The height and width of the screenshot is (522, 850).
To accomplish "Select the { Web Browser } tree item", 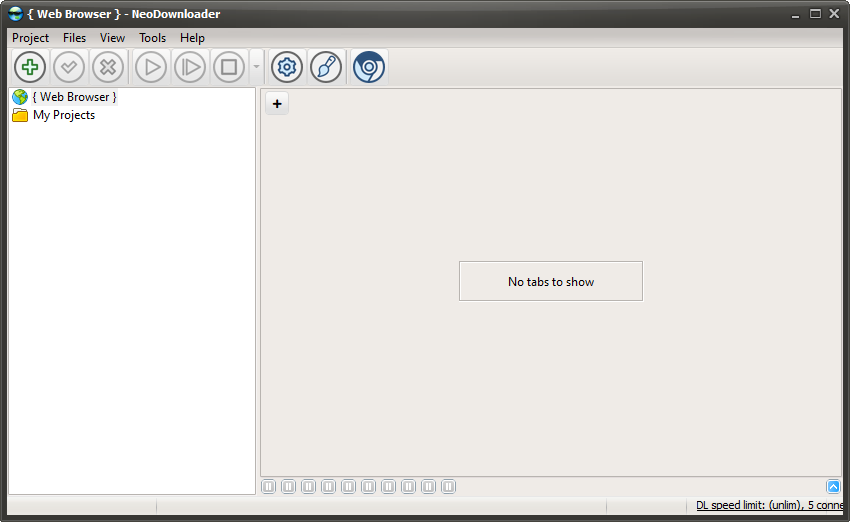I will pos(75,97).
